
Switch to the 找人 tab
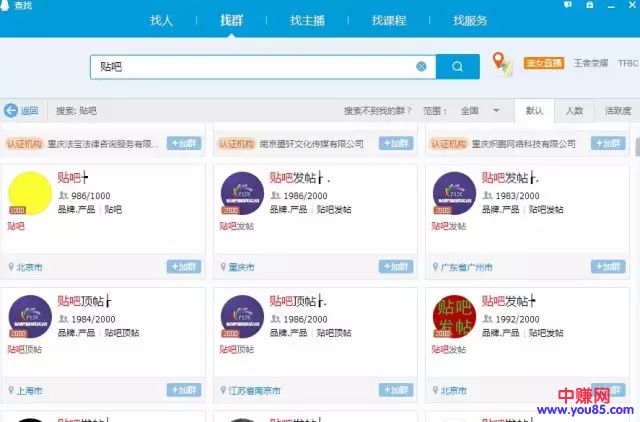coord(161,21)
